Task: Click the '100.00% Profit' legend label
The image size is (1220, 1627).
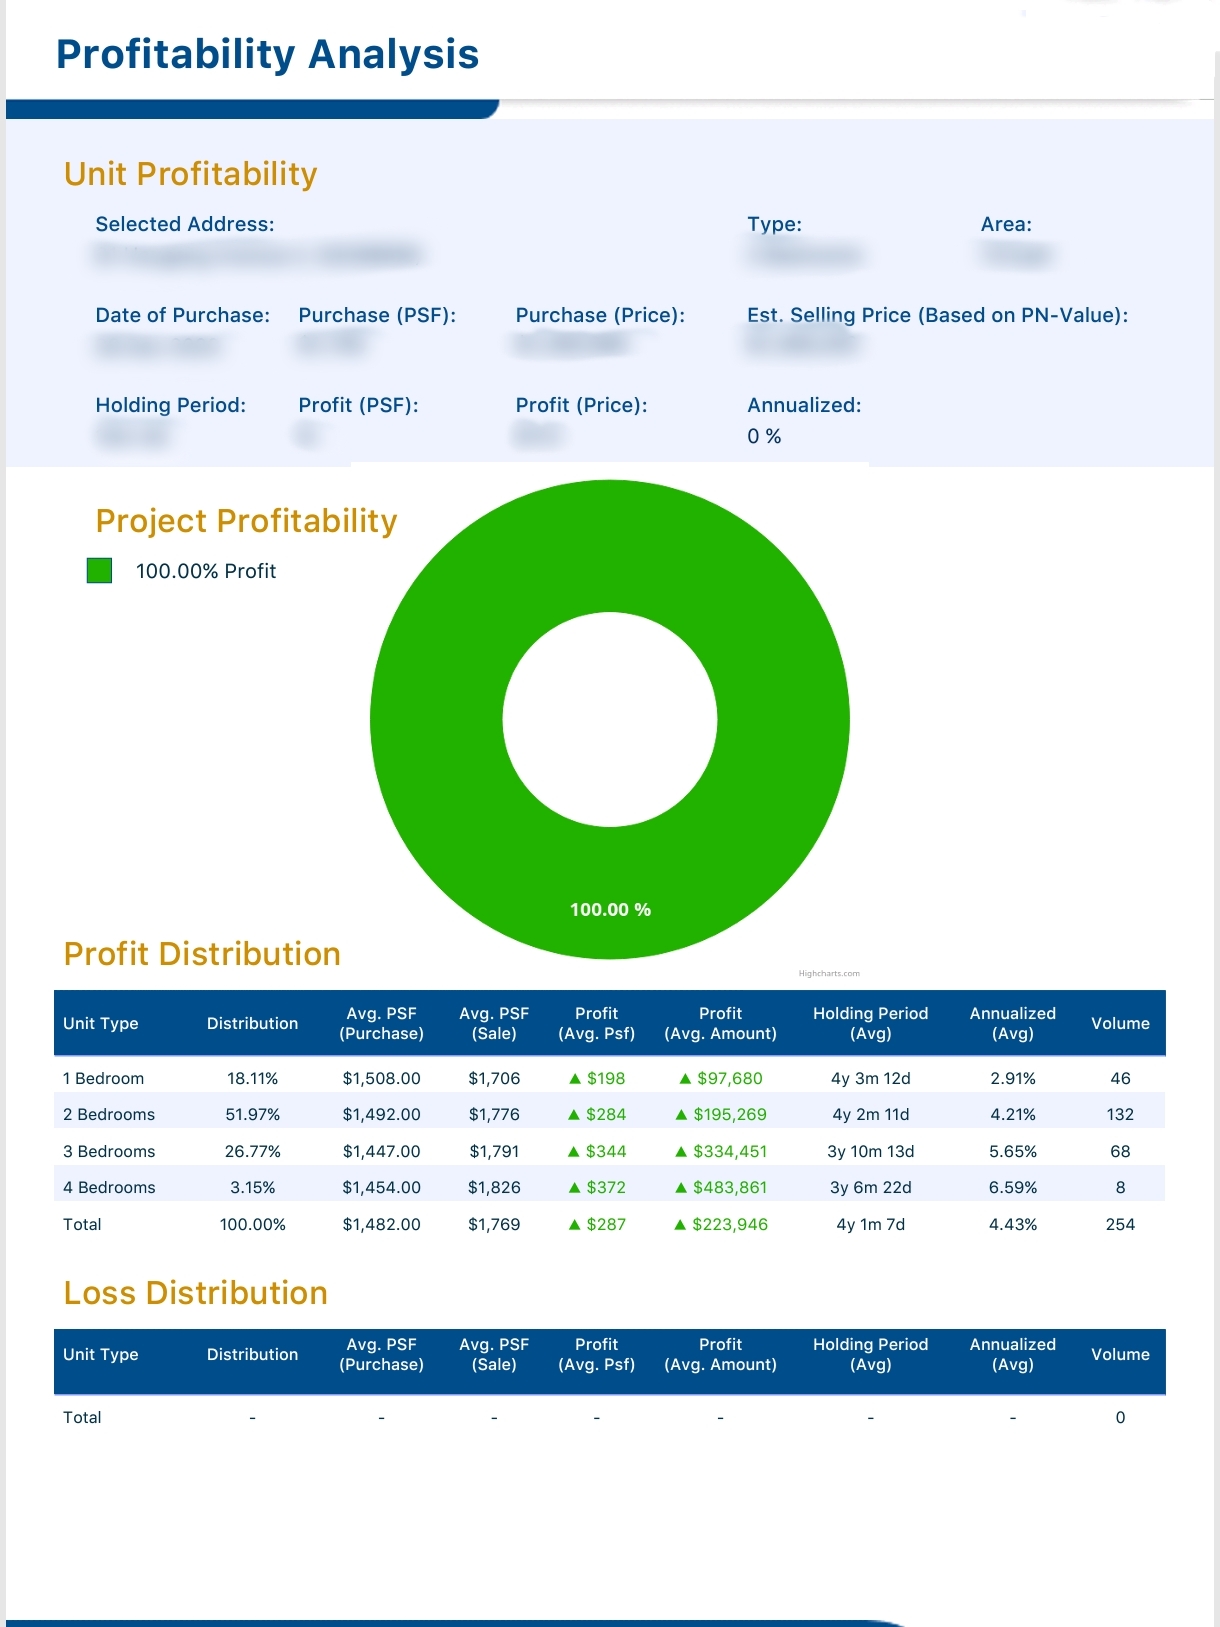Action: pyautogui.click(x=206, y=571)
